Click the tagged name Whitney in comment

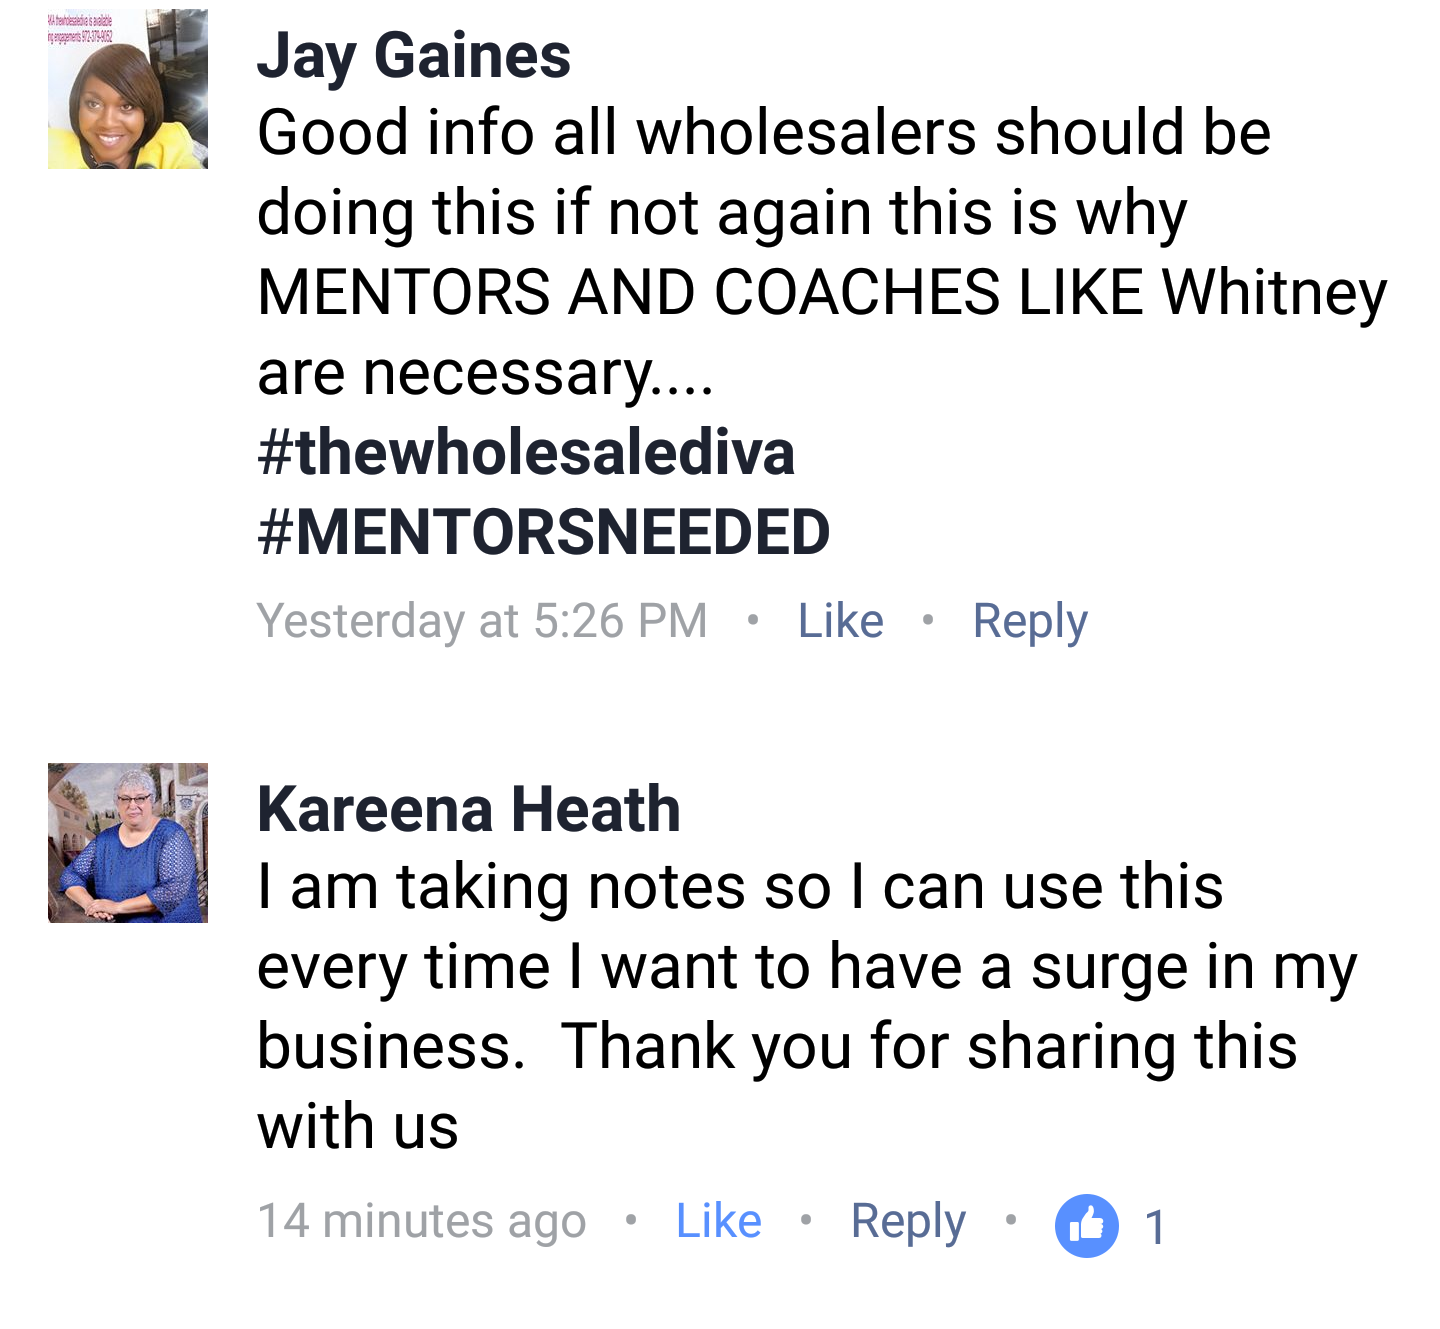pyautogui.click(x=1274, y=293)
